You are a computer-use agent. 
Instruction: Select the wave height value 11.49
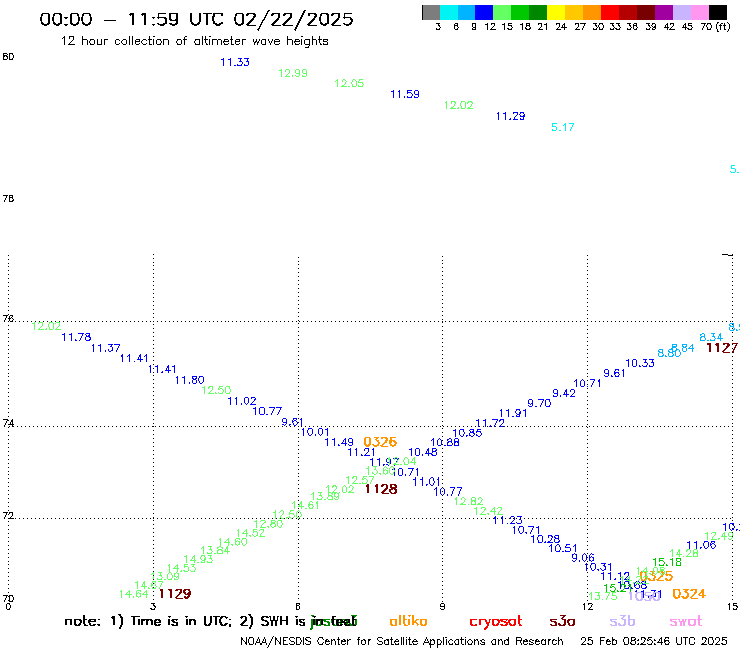[339, 442]
